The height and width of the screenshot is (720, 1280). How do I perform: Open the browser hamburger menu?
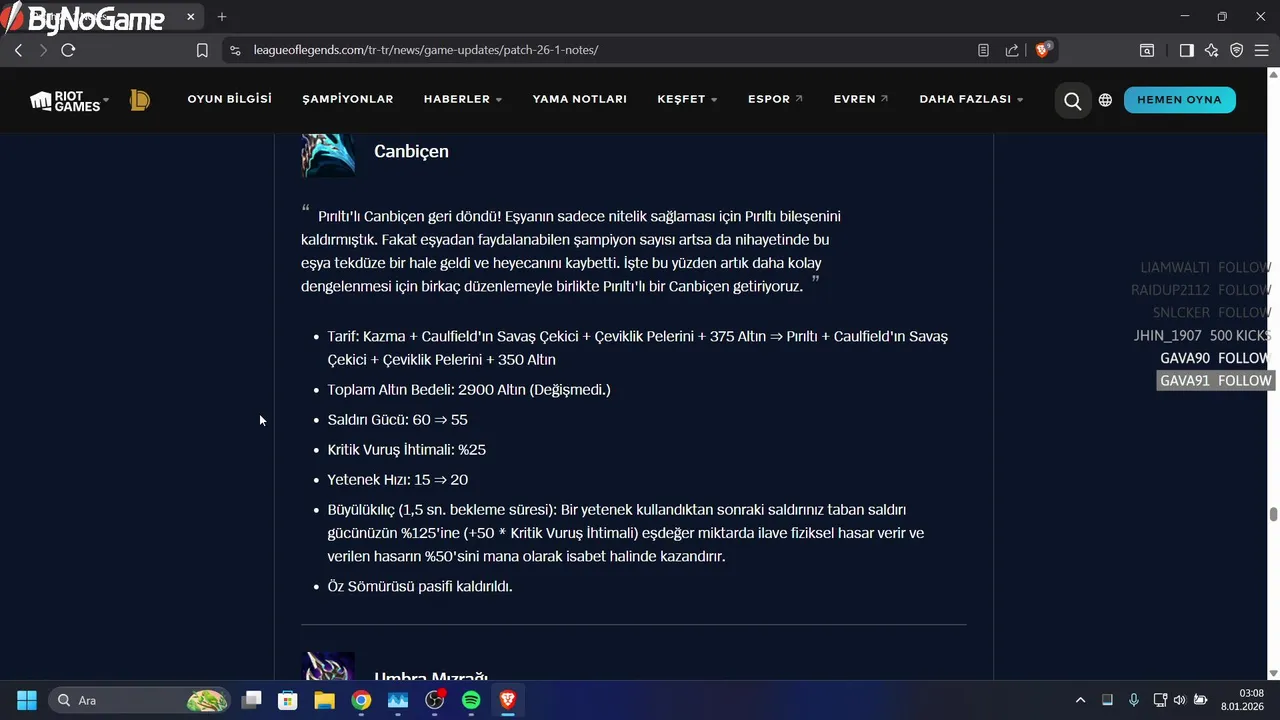click(1261, 50)
